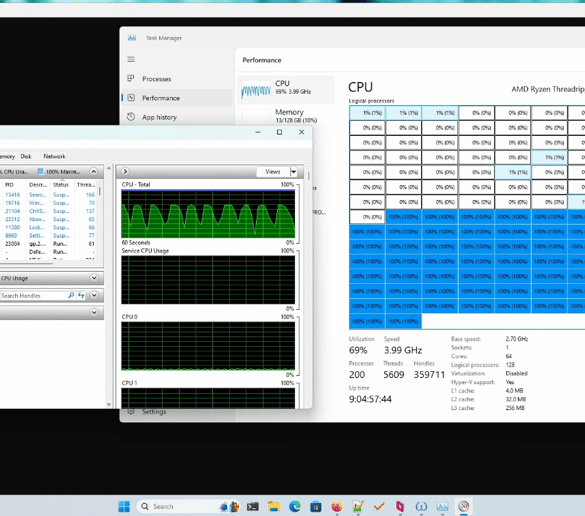Click the 3.99 GHz speed value
This screenshot has width=585, height=516.
(x=403, y=350)
